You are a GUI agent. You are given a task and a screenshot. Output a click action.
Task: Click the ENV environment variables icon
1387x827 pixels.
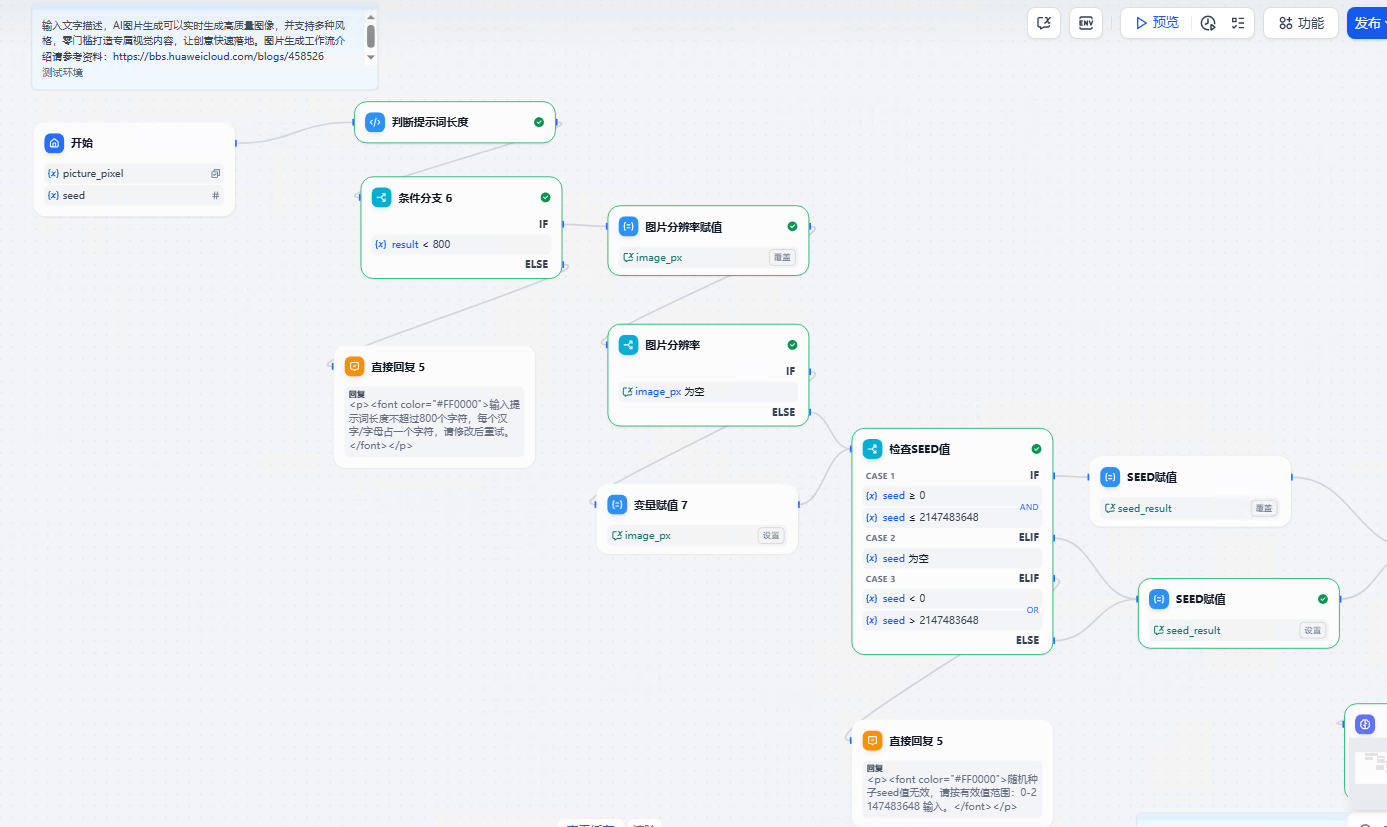(x=1085, y=23)
